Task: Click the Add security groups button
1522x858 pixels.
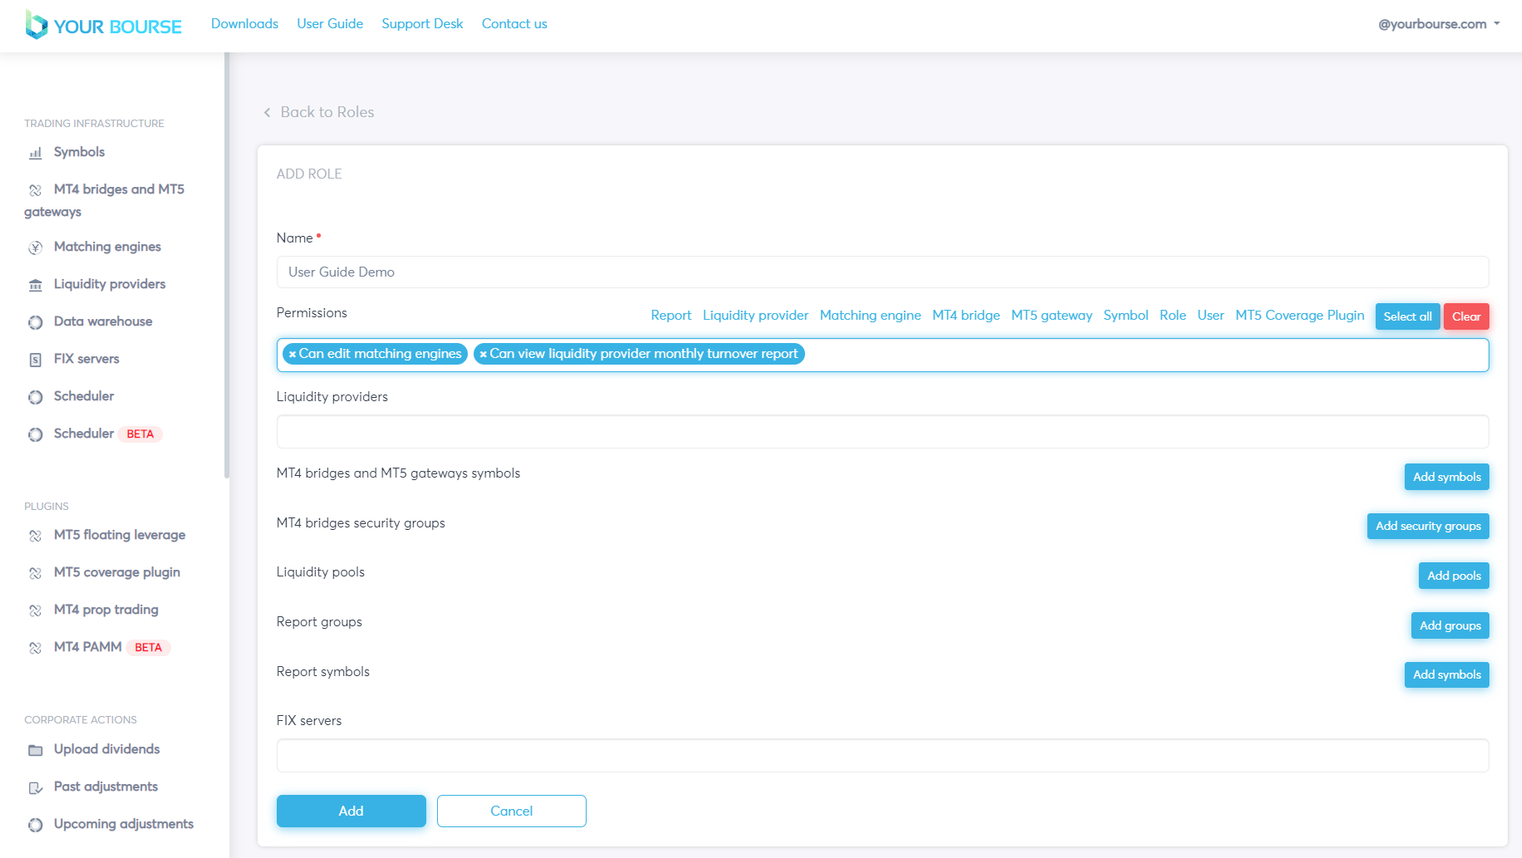Action: coord(1428,526)
